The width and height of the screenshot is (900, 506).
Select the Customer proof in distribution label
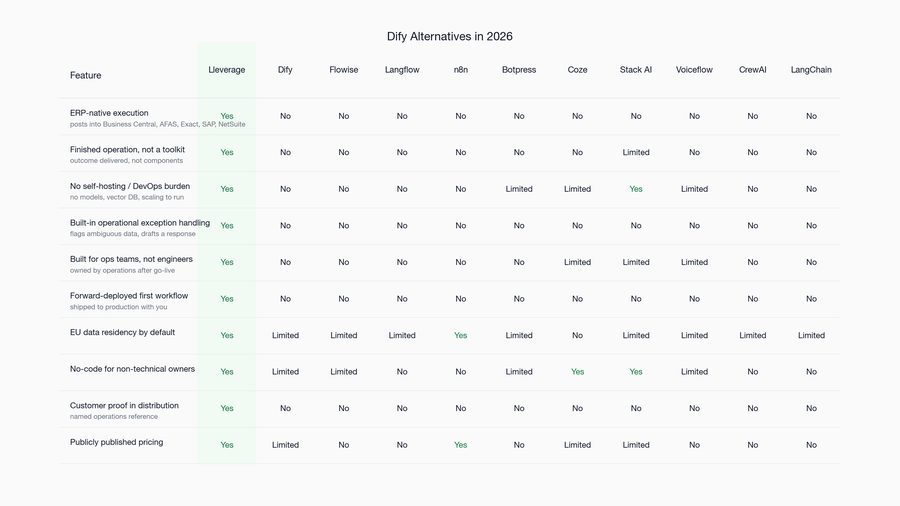124,405
